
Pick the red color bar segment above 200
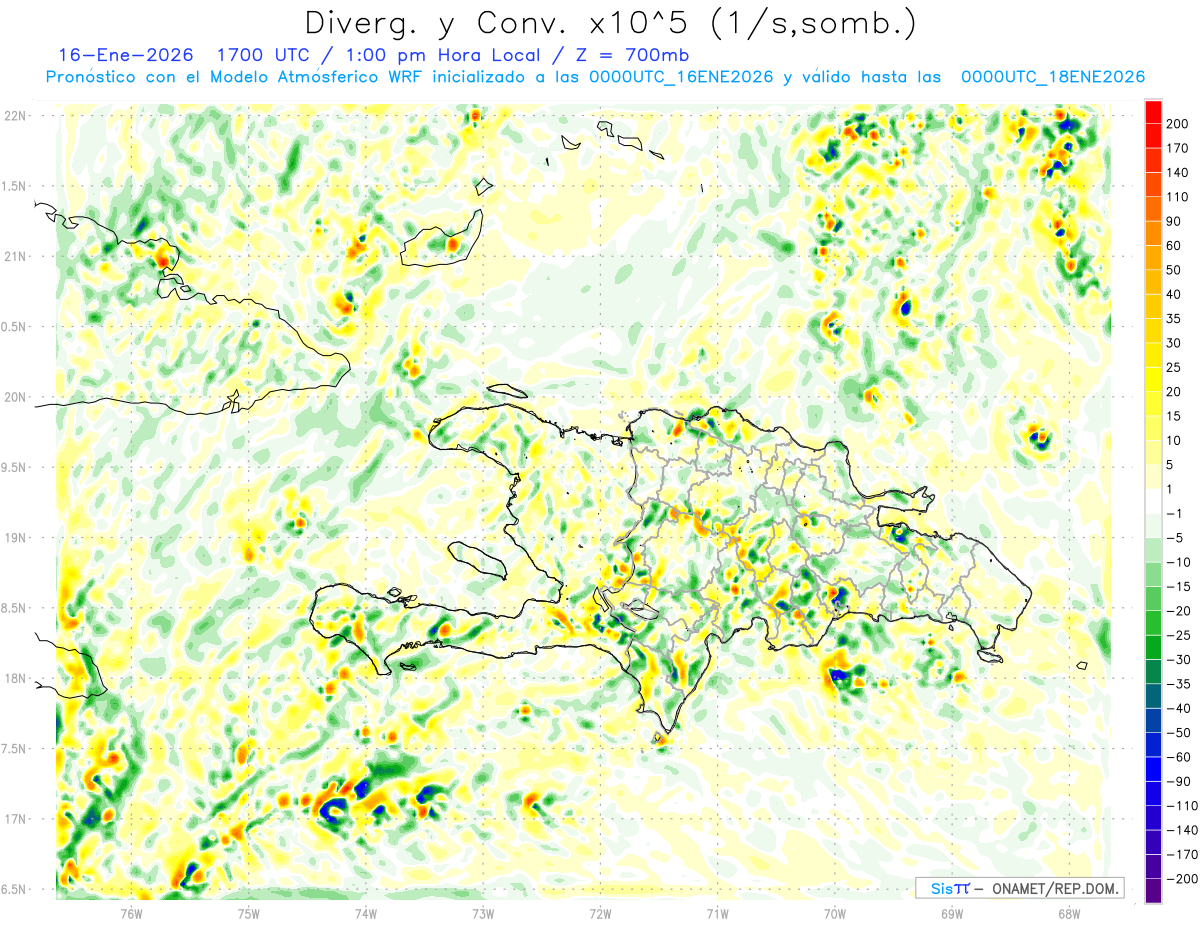[x=1154, y=112]
